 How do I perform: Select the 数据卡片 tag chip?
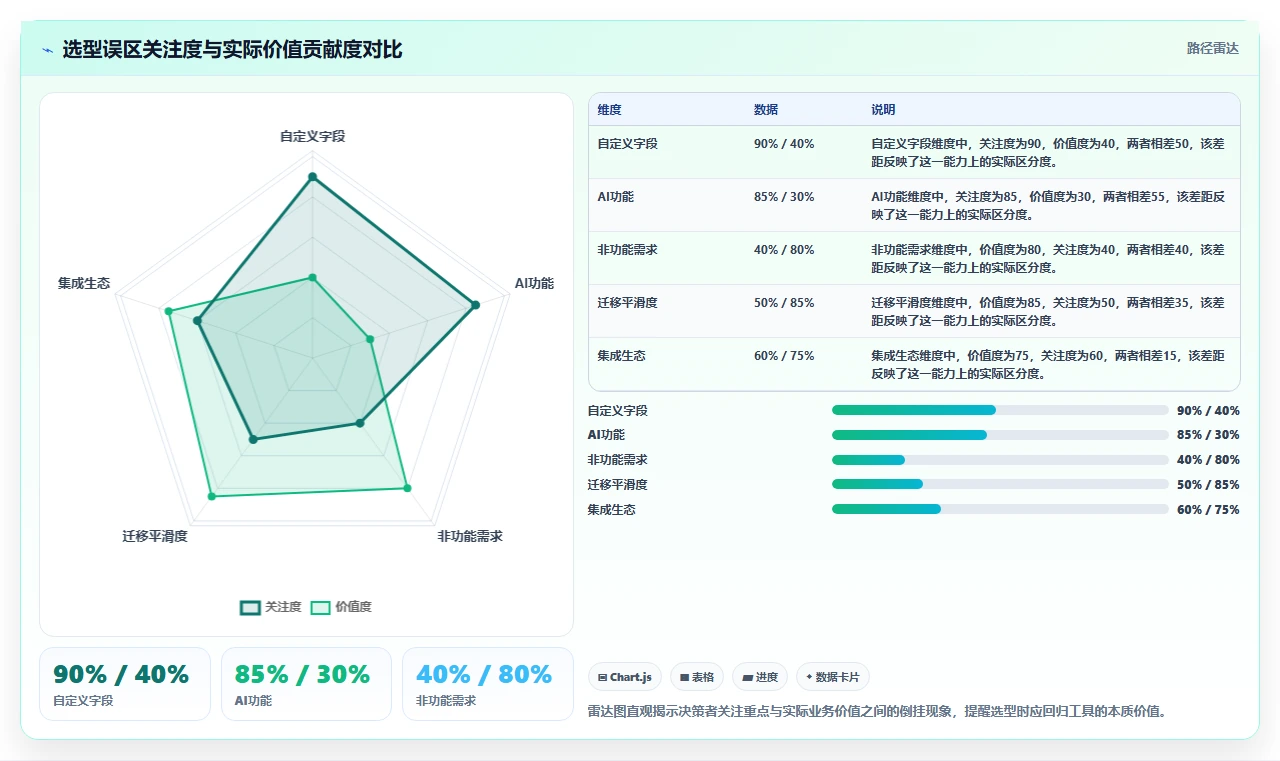point(833,677)
